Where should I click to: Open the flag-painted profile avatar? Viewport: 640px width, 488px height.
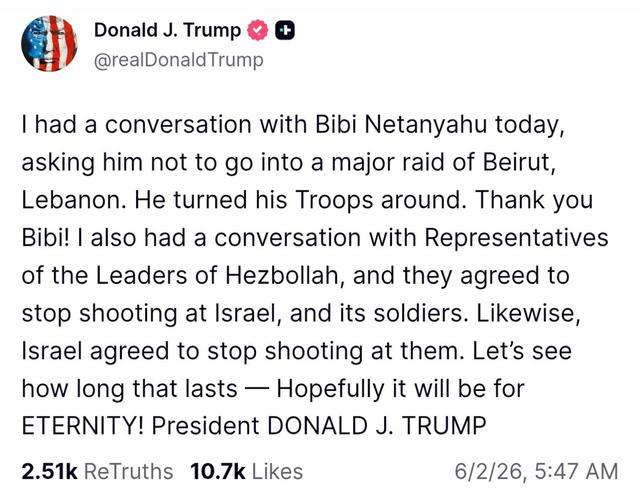click(x=49, y=44)
